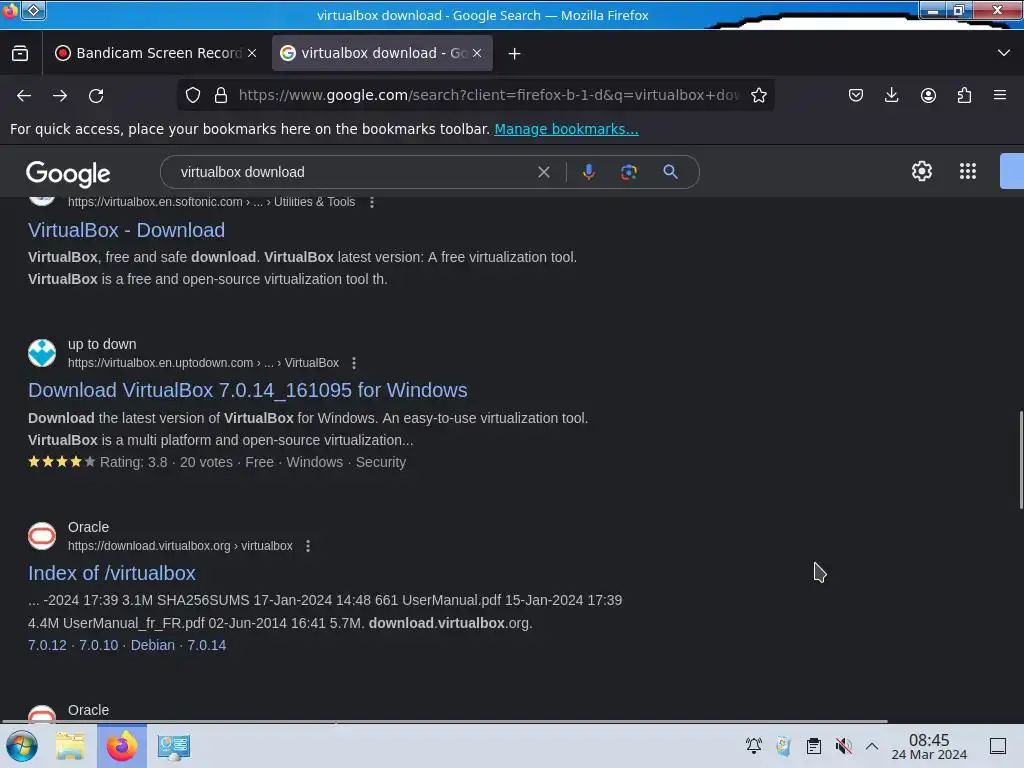The width and height of the screenshot is (1024, 768).
Task: Open Firefox application hamburger menu
Action: pyautogui.click(x=1000, y=95)
